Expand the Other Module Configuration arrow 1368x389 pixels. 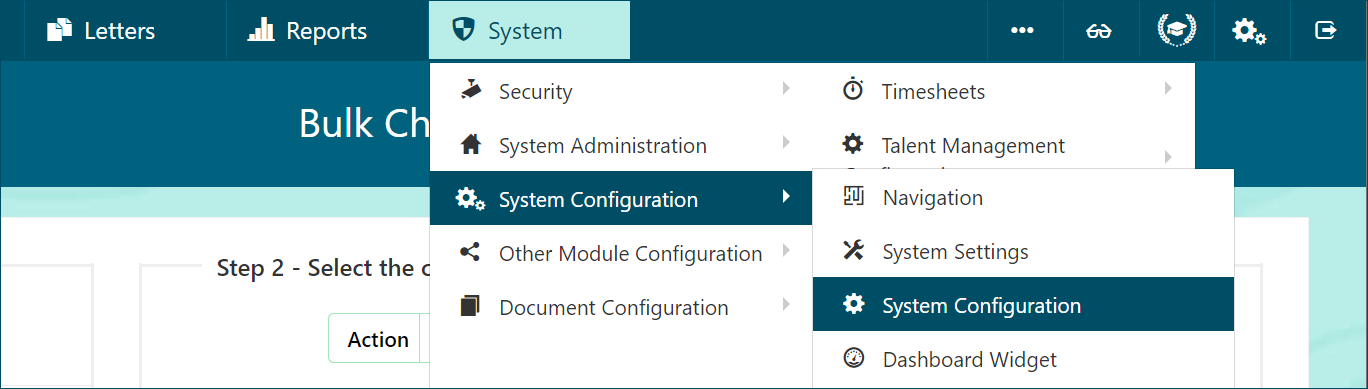pyautogui.click(x=786, y=251)
